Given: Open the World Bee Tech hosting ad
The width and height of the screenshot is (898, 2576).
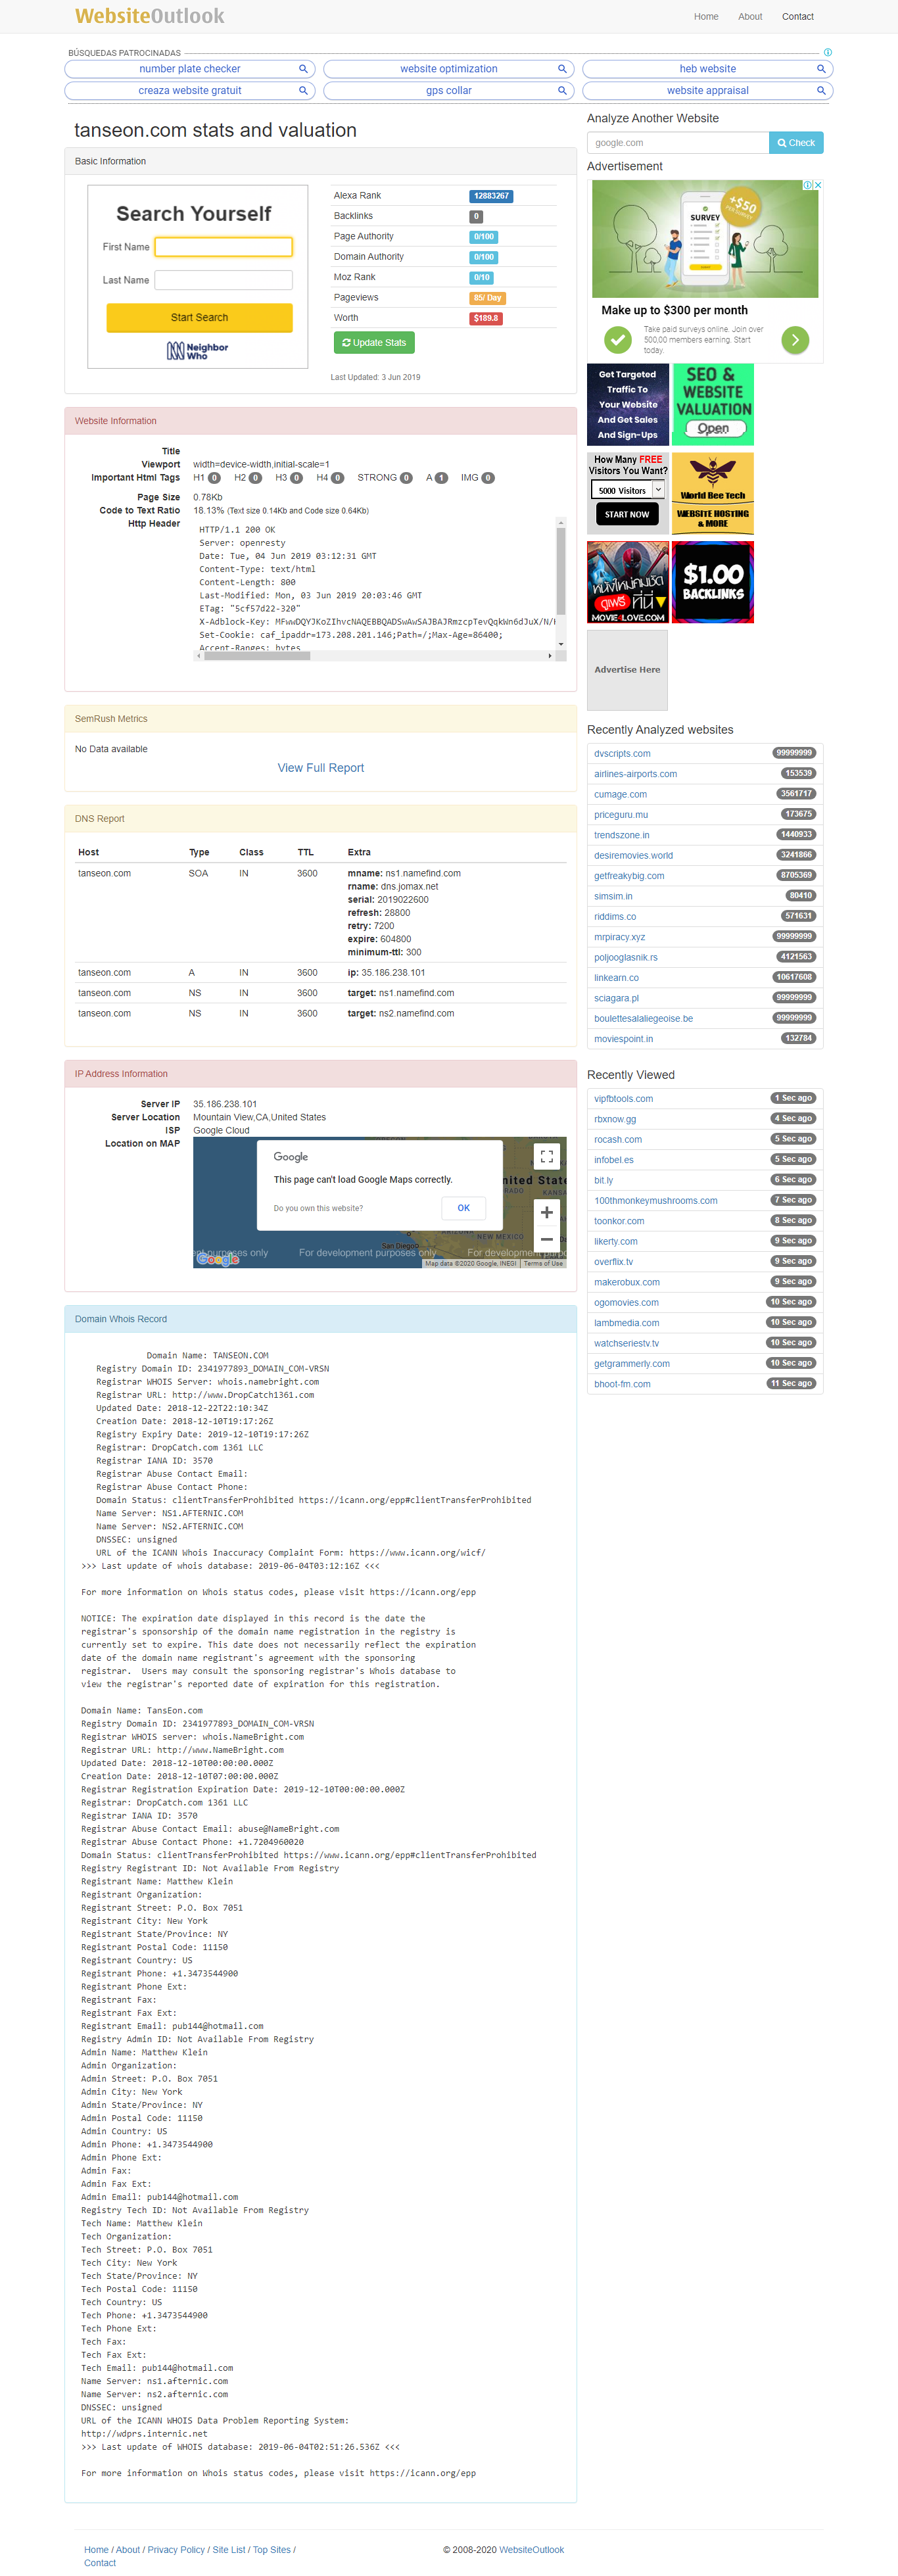Looking at the screenshot, I should point(713,493).
